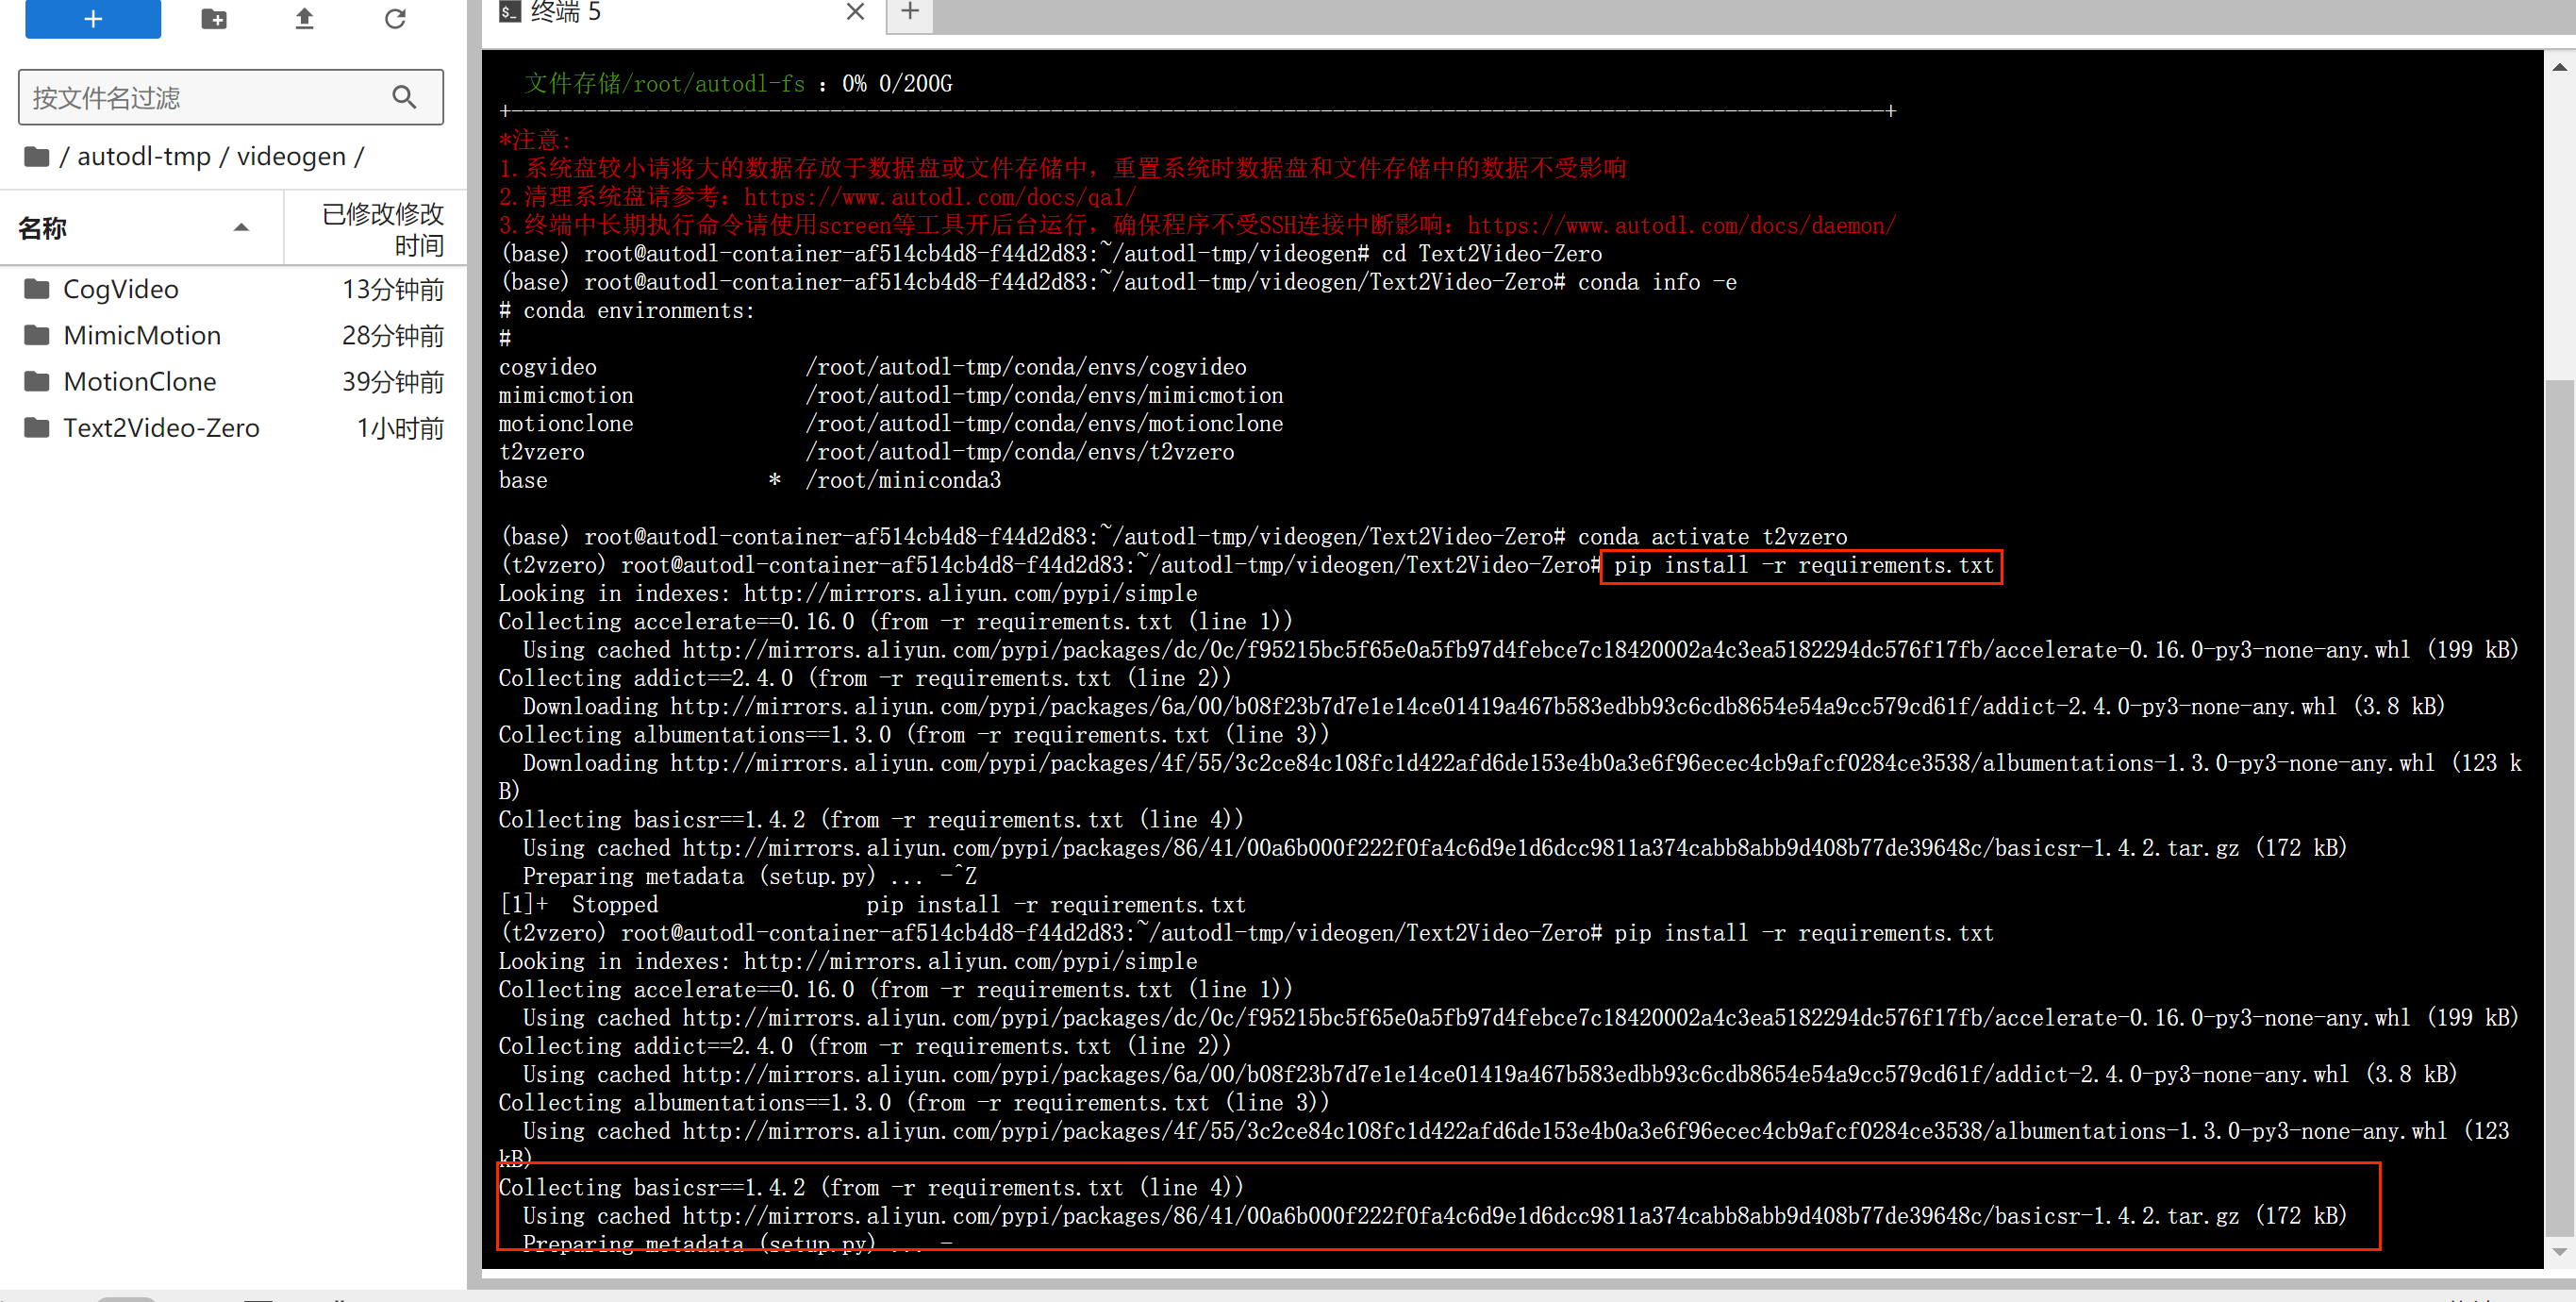Create a new folder with toolbar icon

214,18
